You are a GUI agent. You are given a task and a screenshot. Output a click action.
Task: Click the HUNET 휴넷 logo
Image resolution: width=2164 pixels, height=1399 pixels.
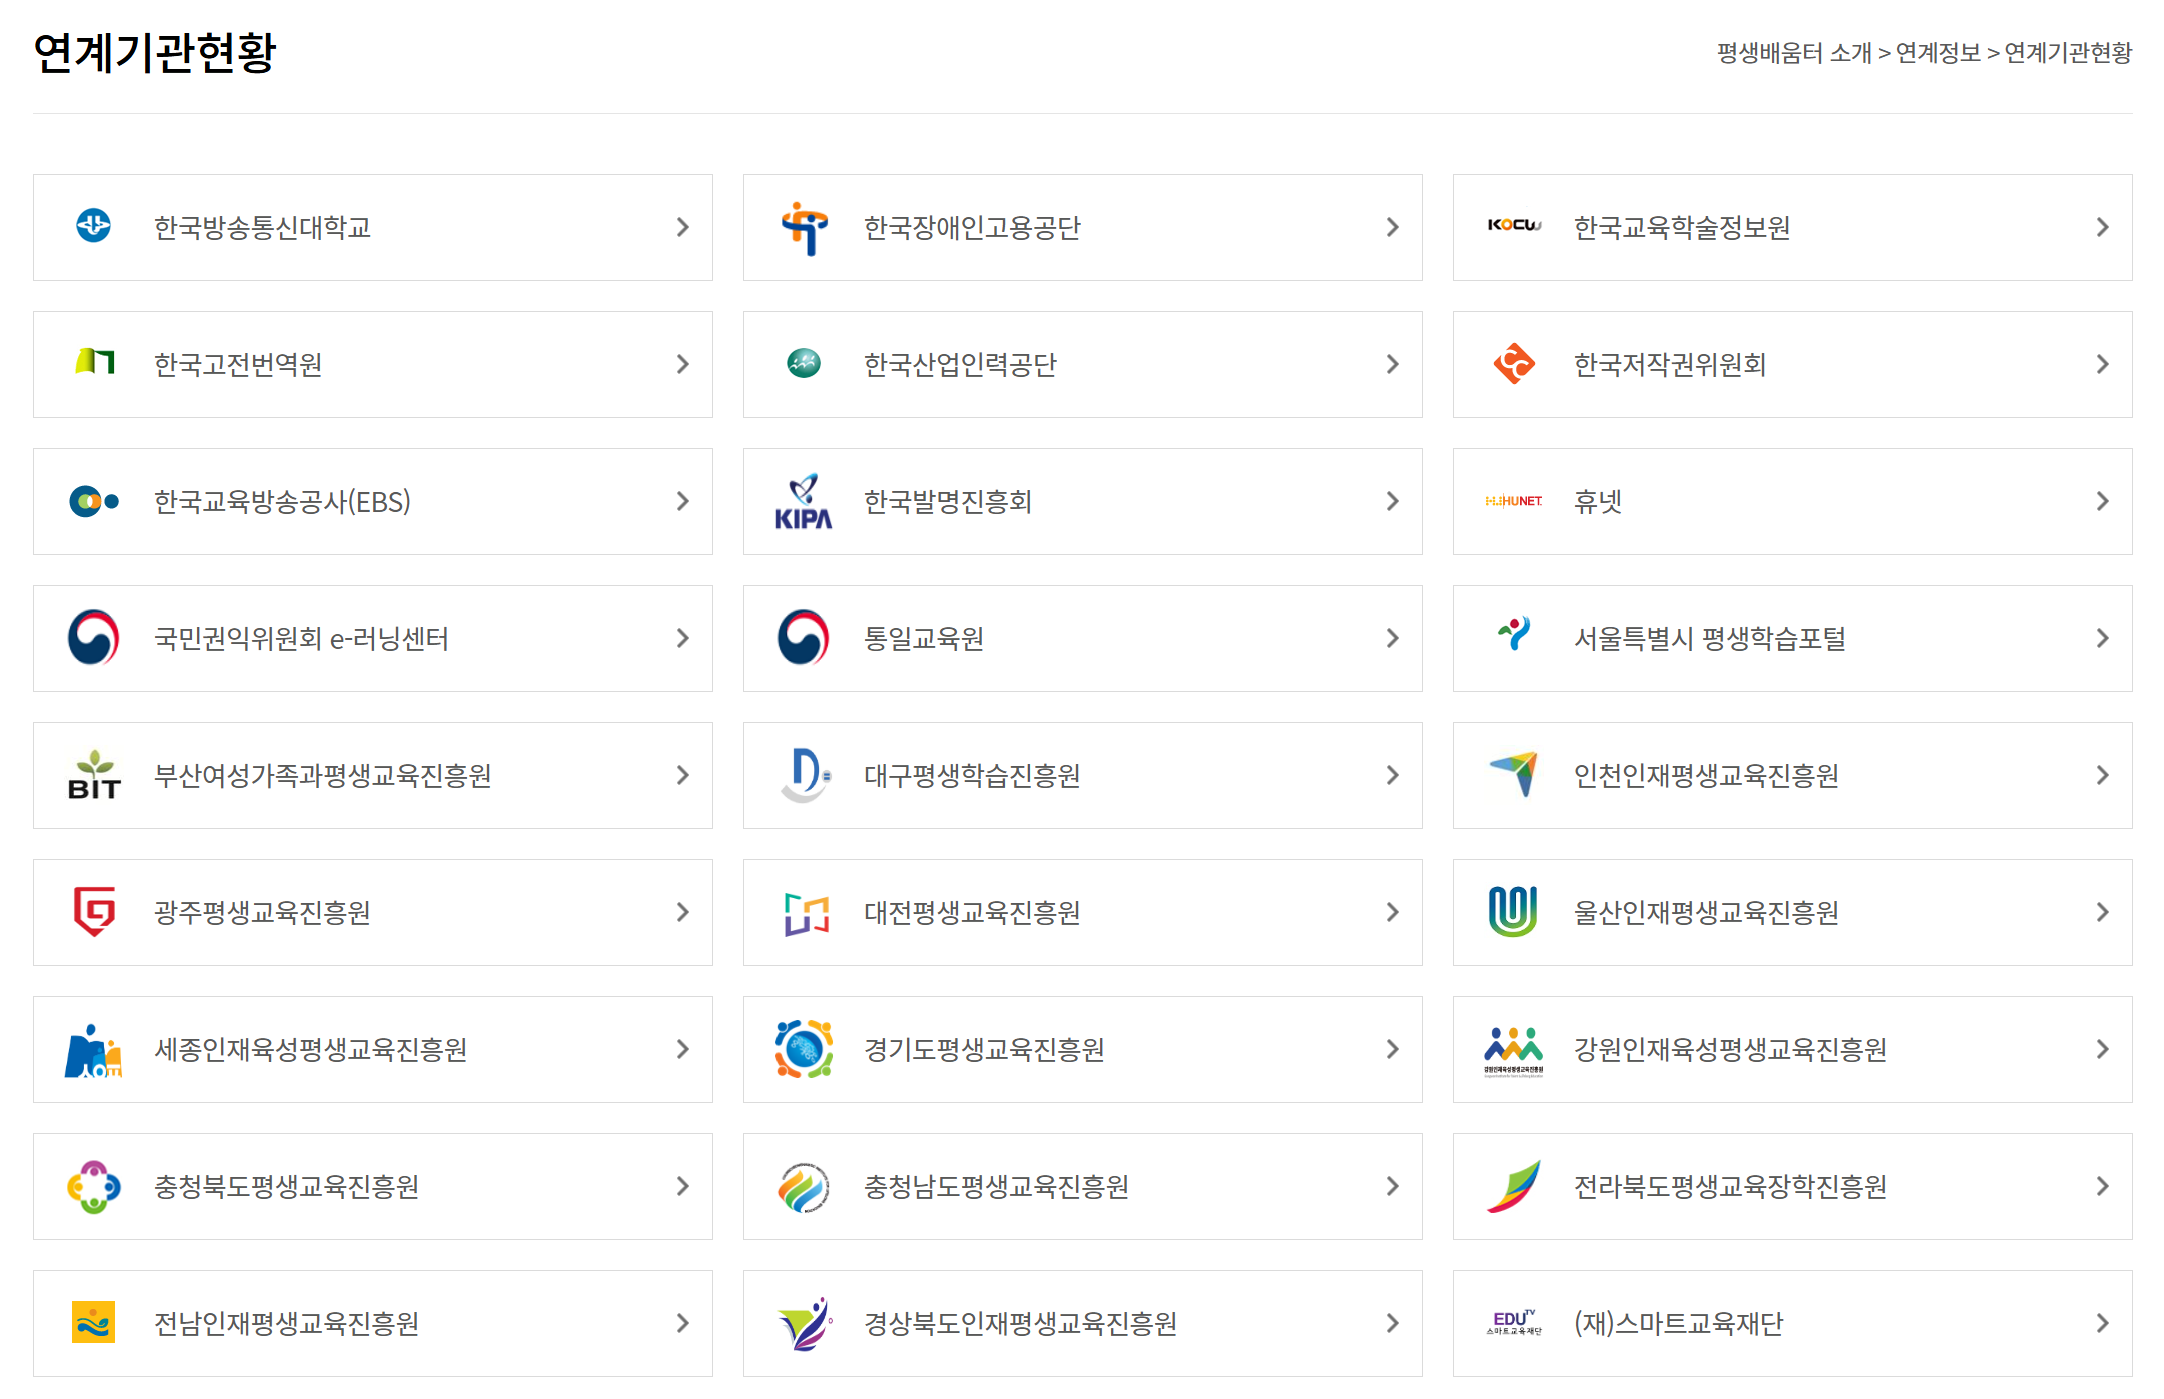pos(1515,501)
